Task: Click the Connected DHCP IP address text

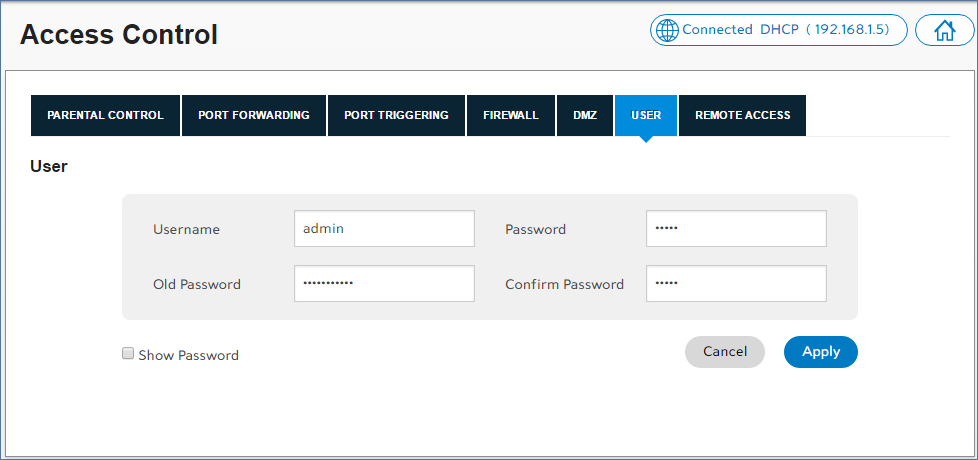Action: pyautogui.click(x=788, y=30)
